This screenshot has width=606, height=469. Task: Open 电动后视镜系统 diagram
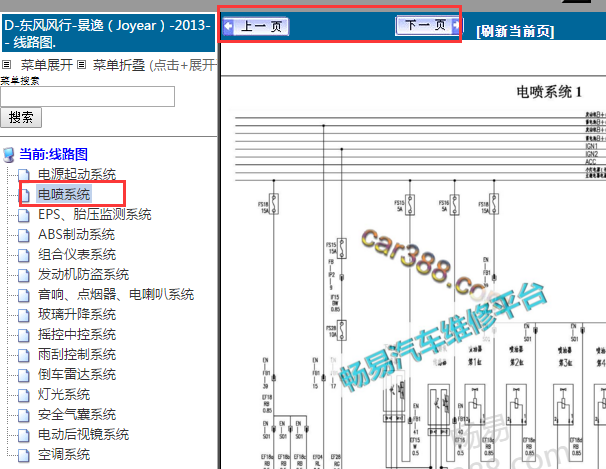pyautogui.click(x=83, y=434)
